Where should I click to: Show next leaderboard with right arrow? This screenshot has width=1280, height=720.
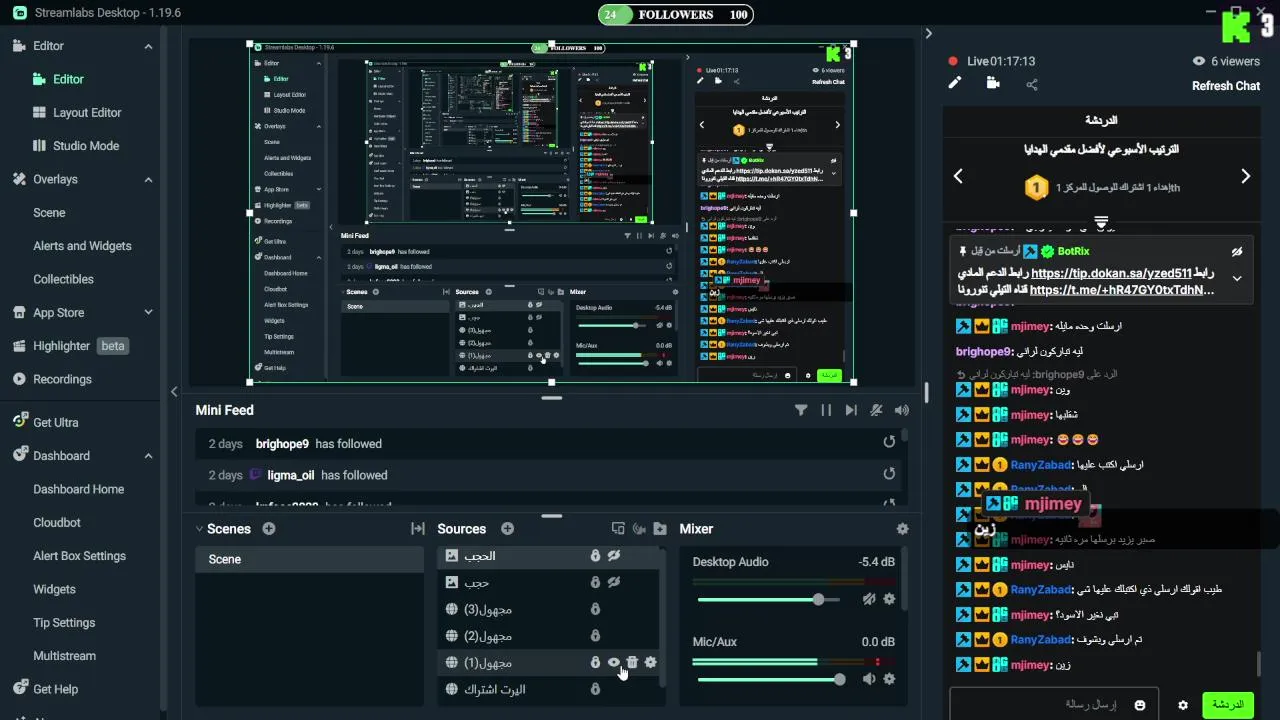tap(1245, 176)
